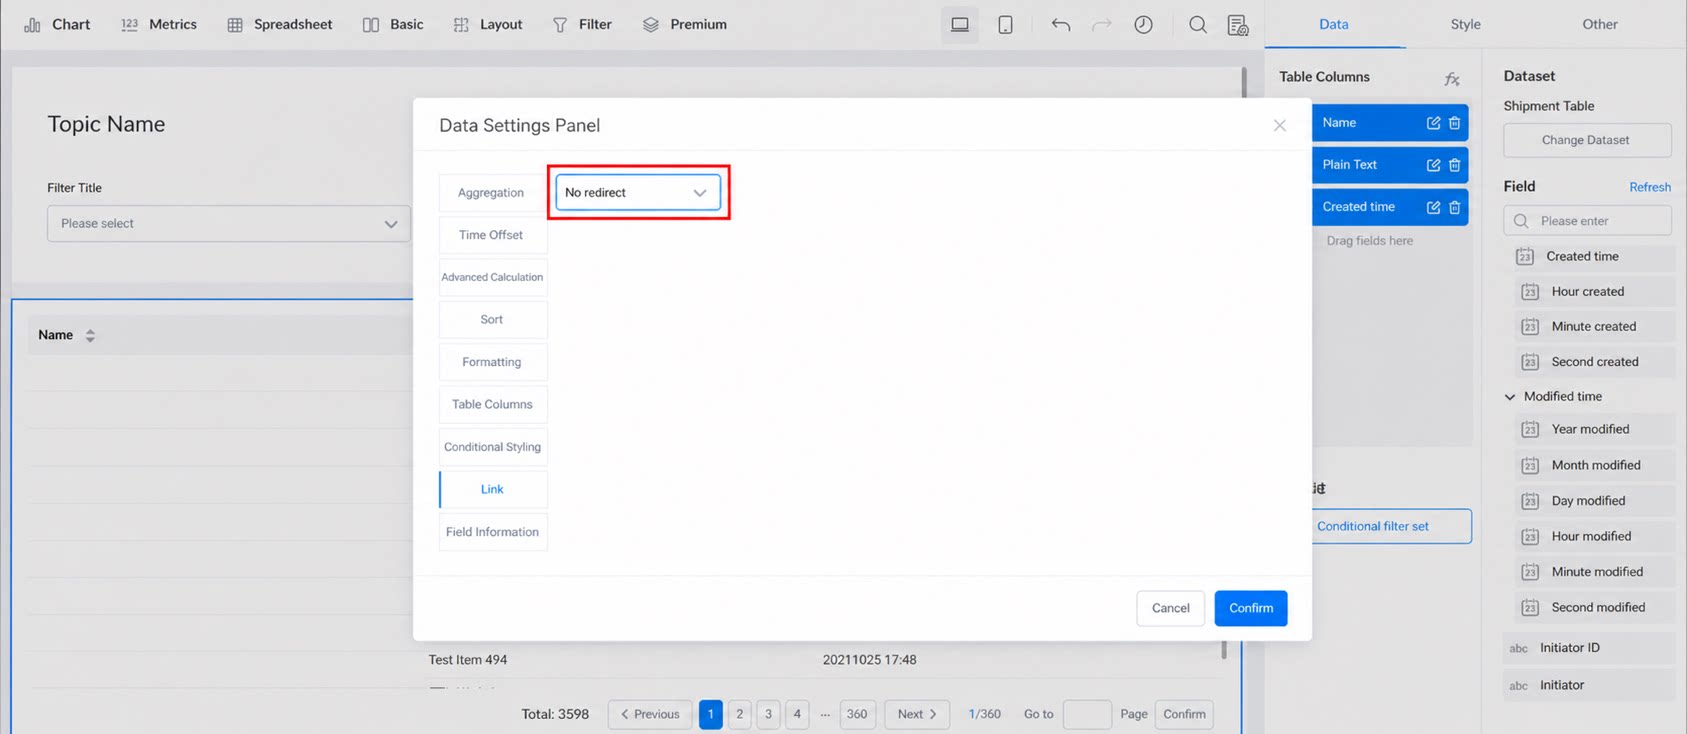Click the desktop preview icon

coord(960,24)
